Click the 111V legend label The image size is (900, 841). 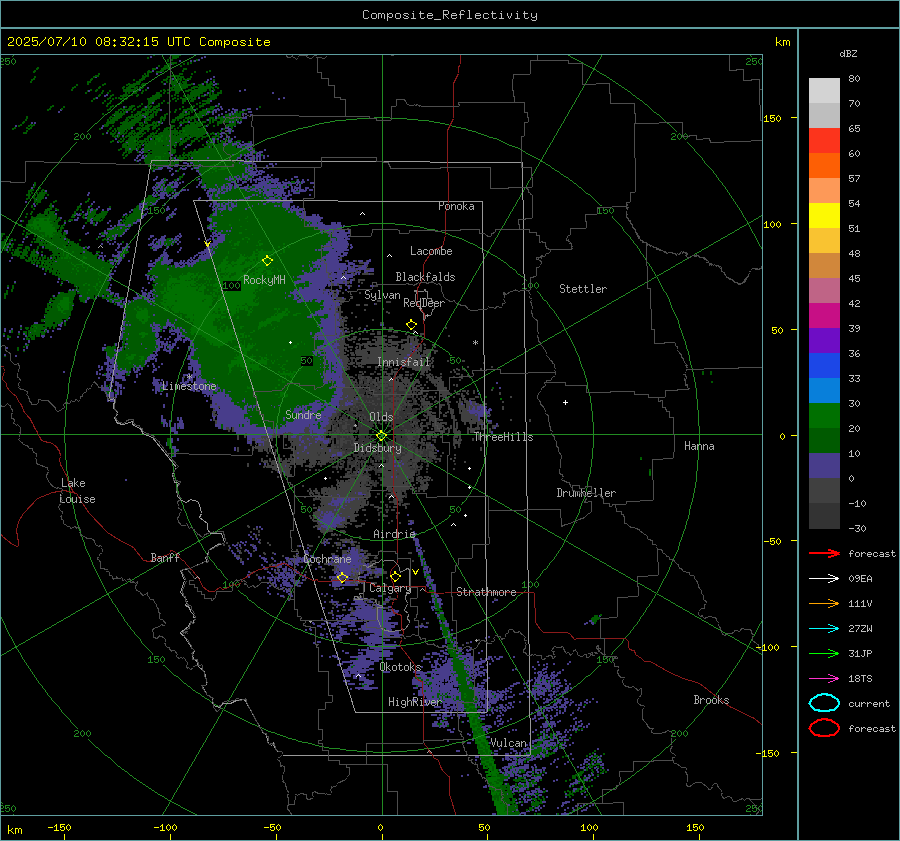click(860, 603)
